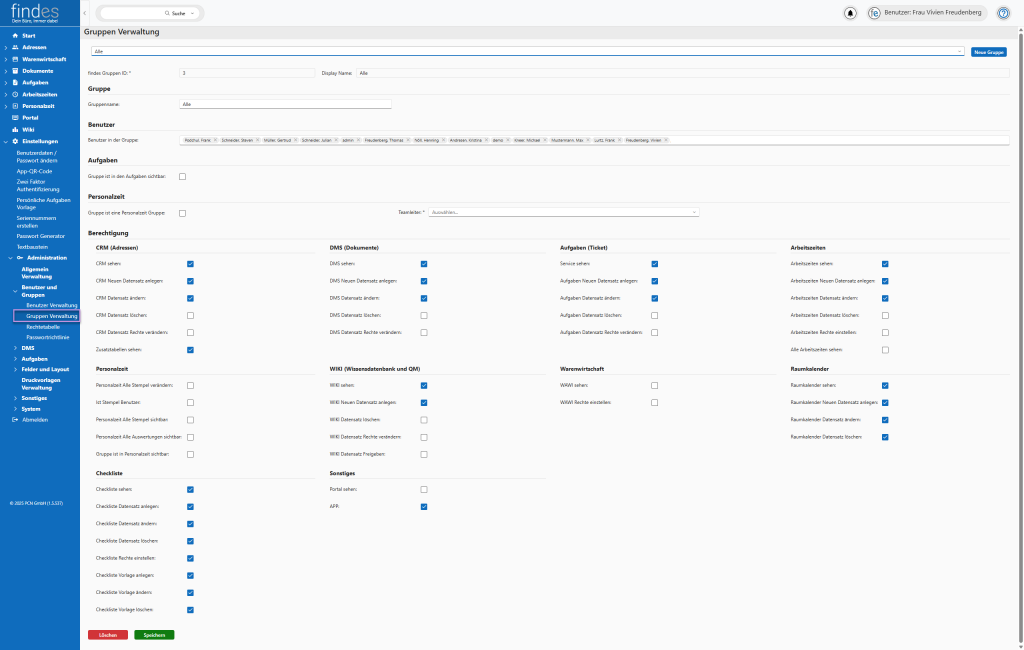
Task: Open the group selection dropdown showing Alle
Action: [x=526, y=51]
